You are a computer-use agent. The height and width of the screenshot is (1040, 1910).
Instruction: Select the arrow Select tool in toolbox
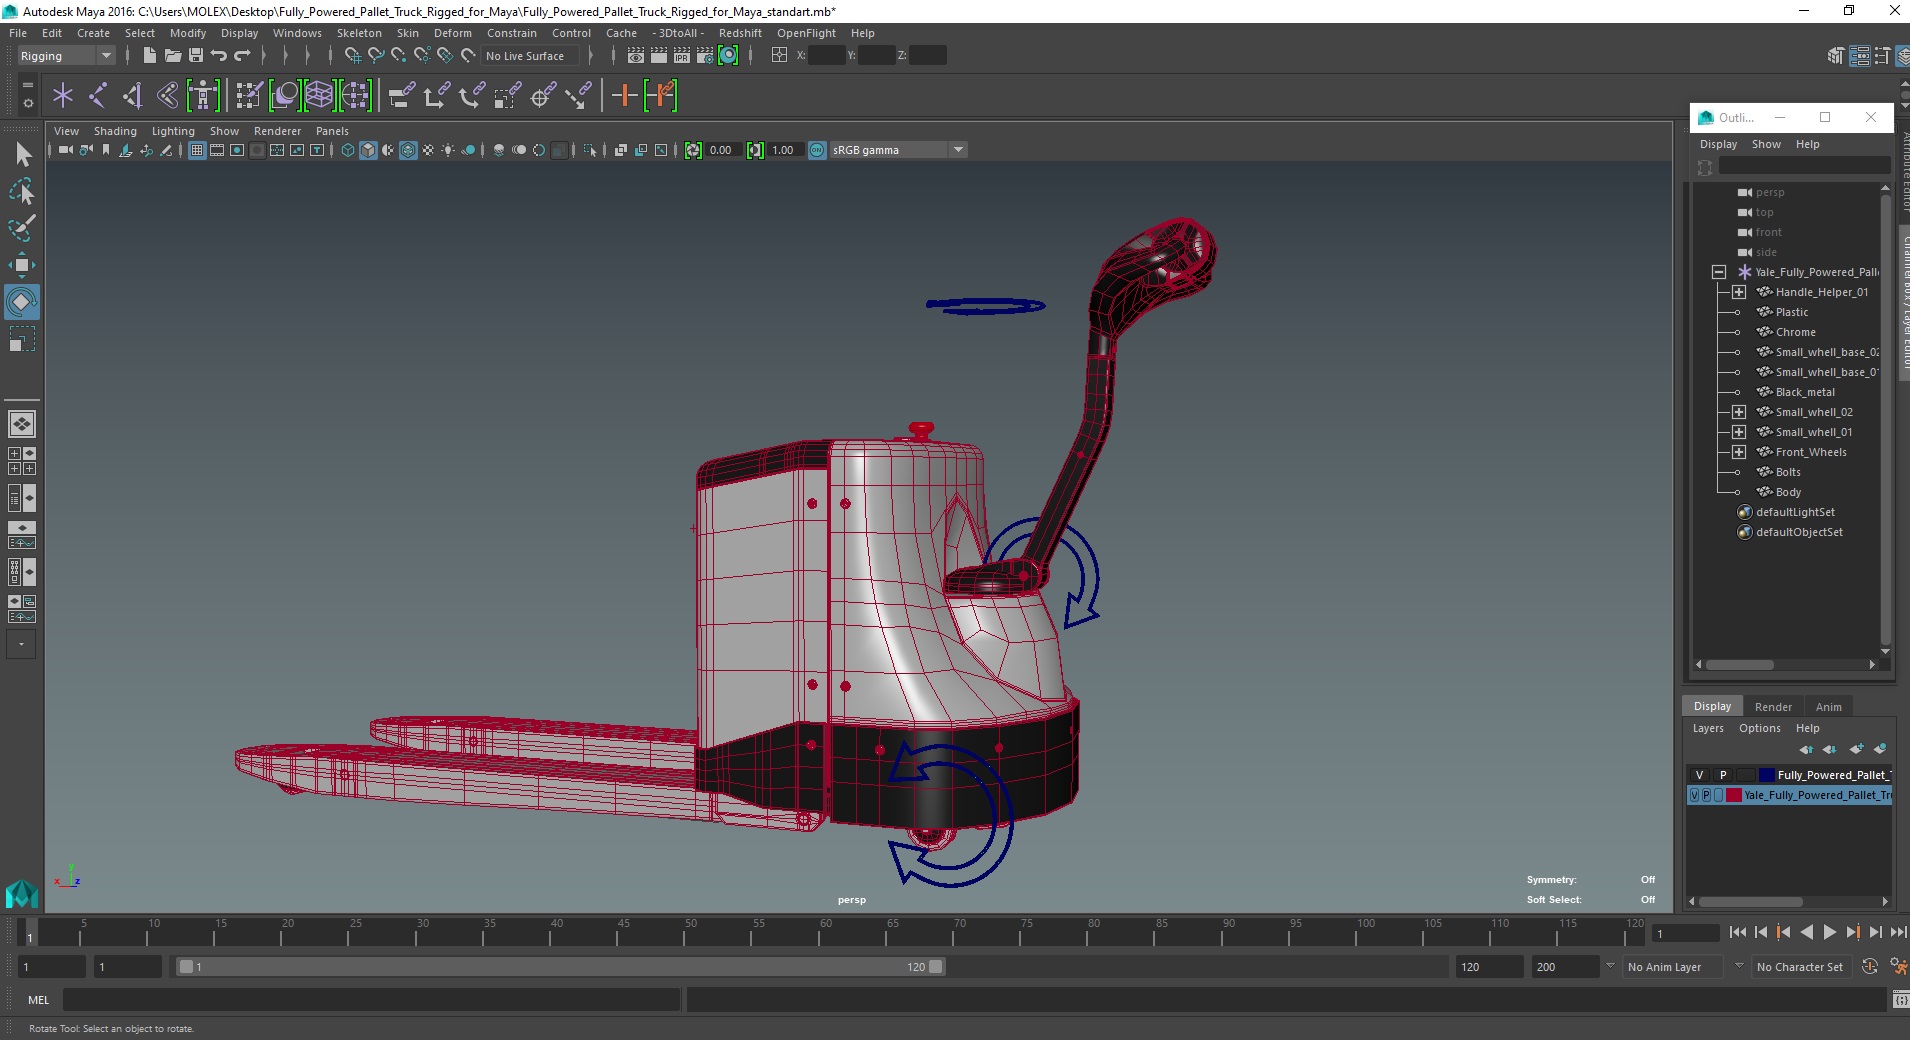point(22,154)
